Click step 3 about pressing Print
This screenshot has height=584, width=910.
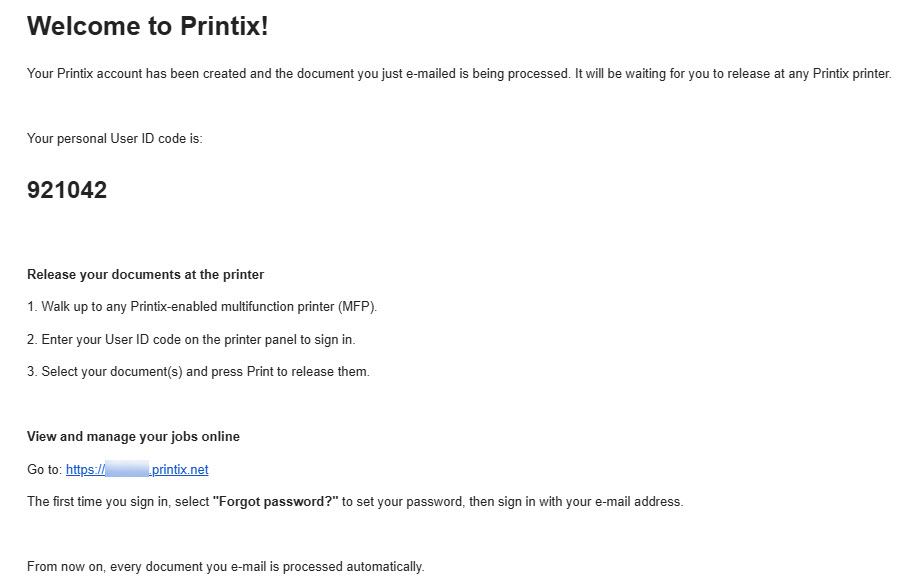point(198,372)
